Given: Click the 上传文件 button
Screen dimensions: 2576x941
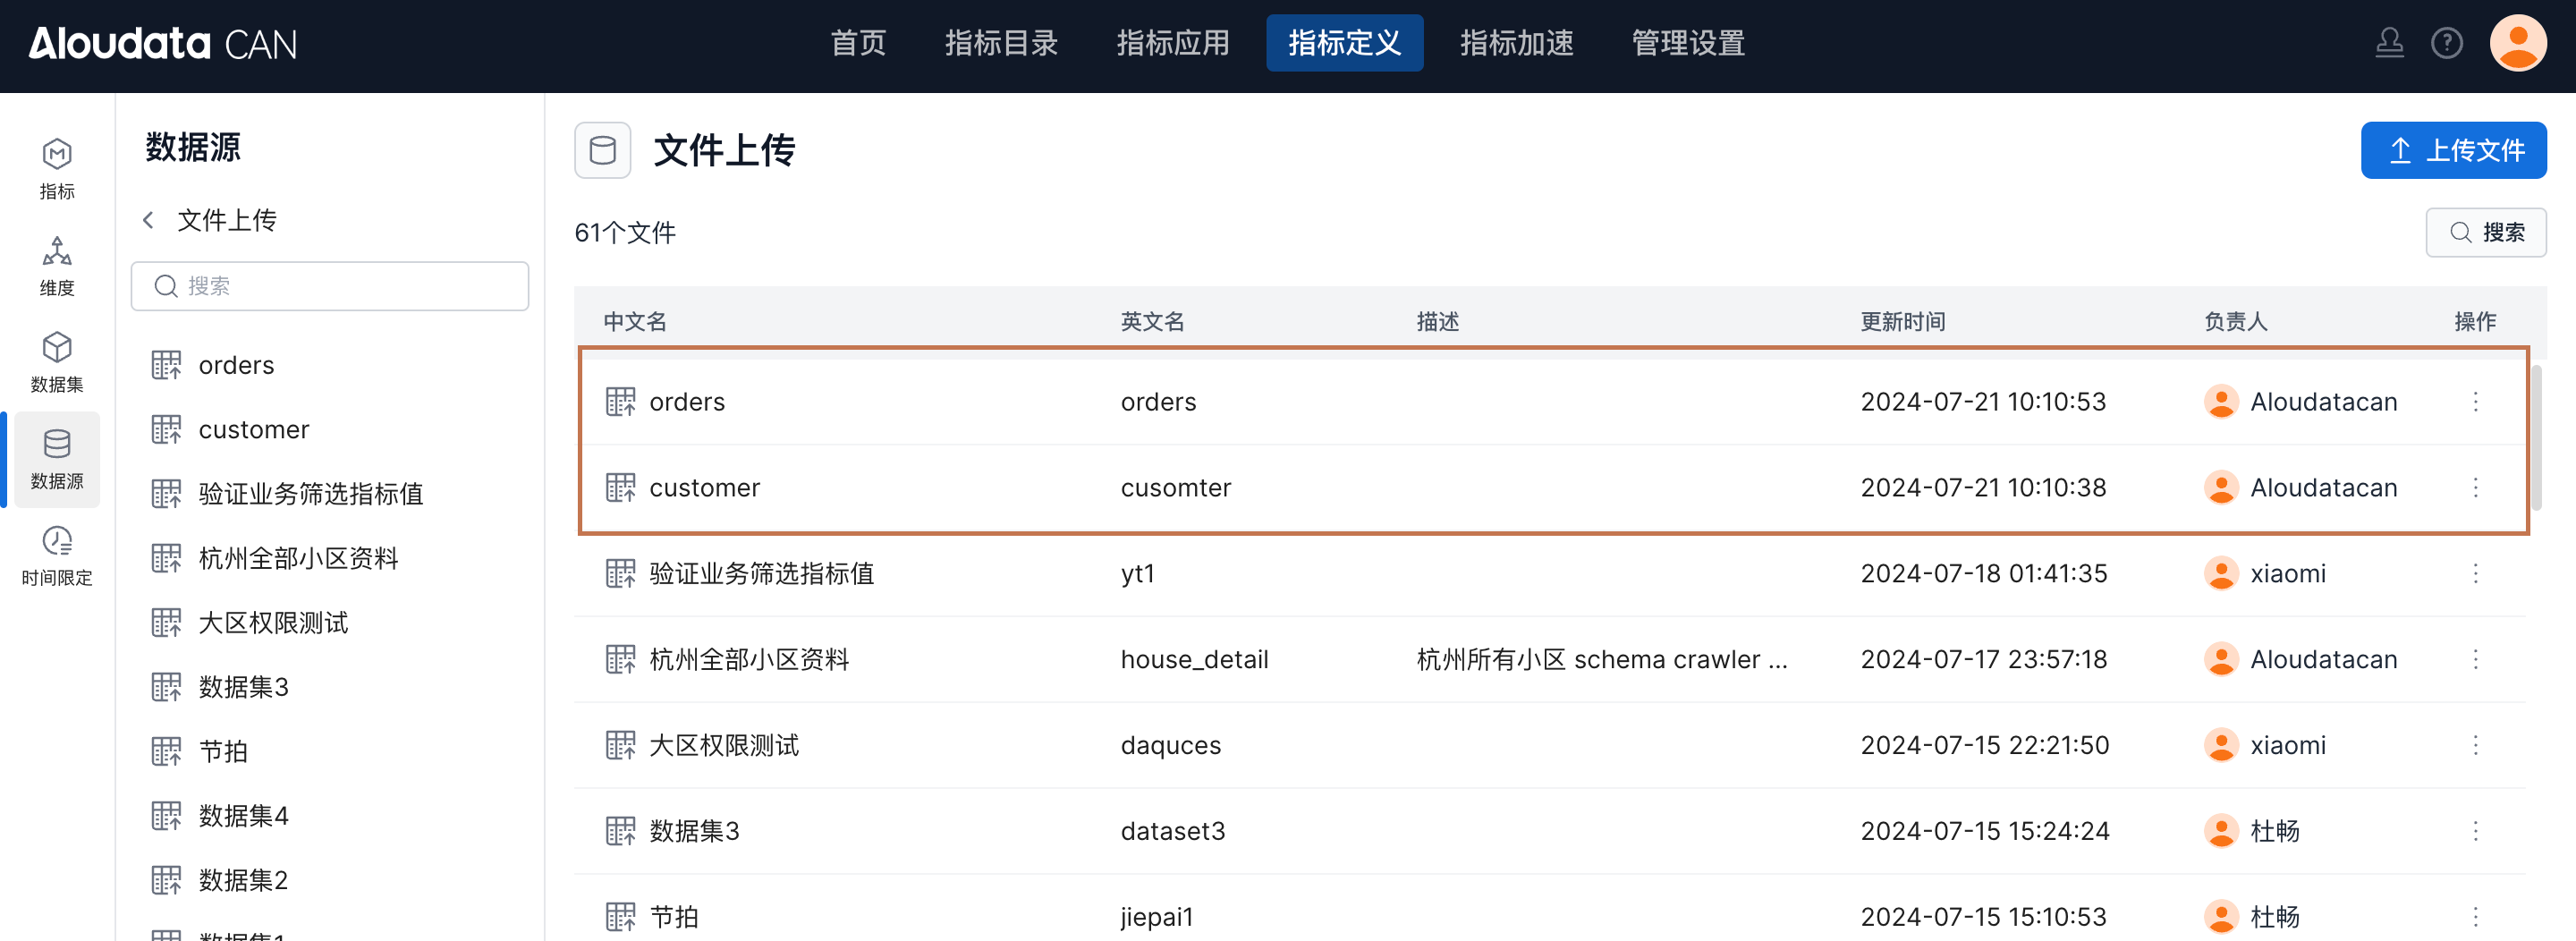Looking at the screenshot, I should (x=2453, y=150).
